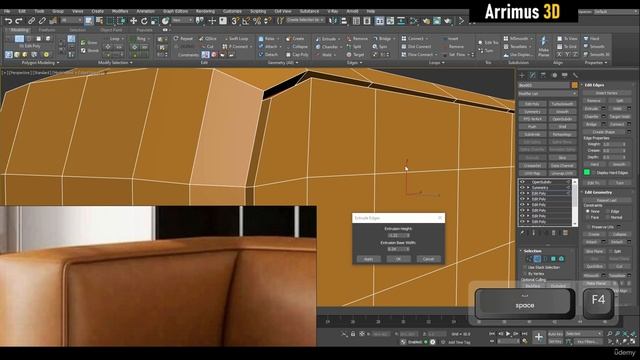Collapse the Selection rollout
This screenshot has width=640, height=360.
(x=532, y=251)
